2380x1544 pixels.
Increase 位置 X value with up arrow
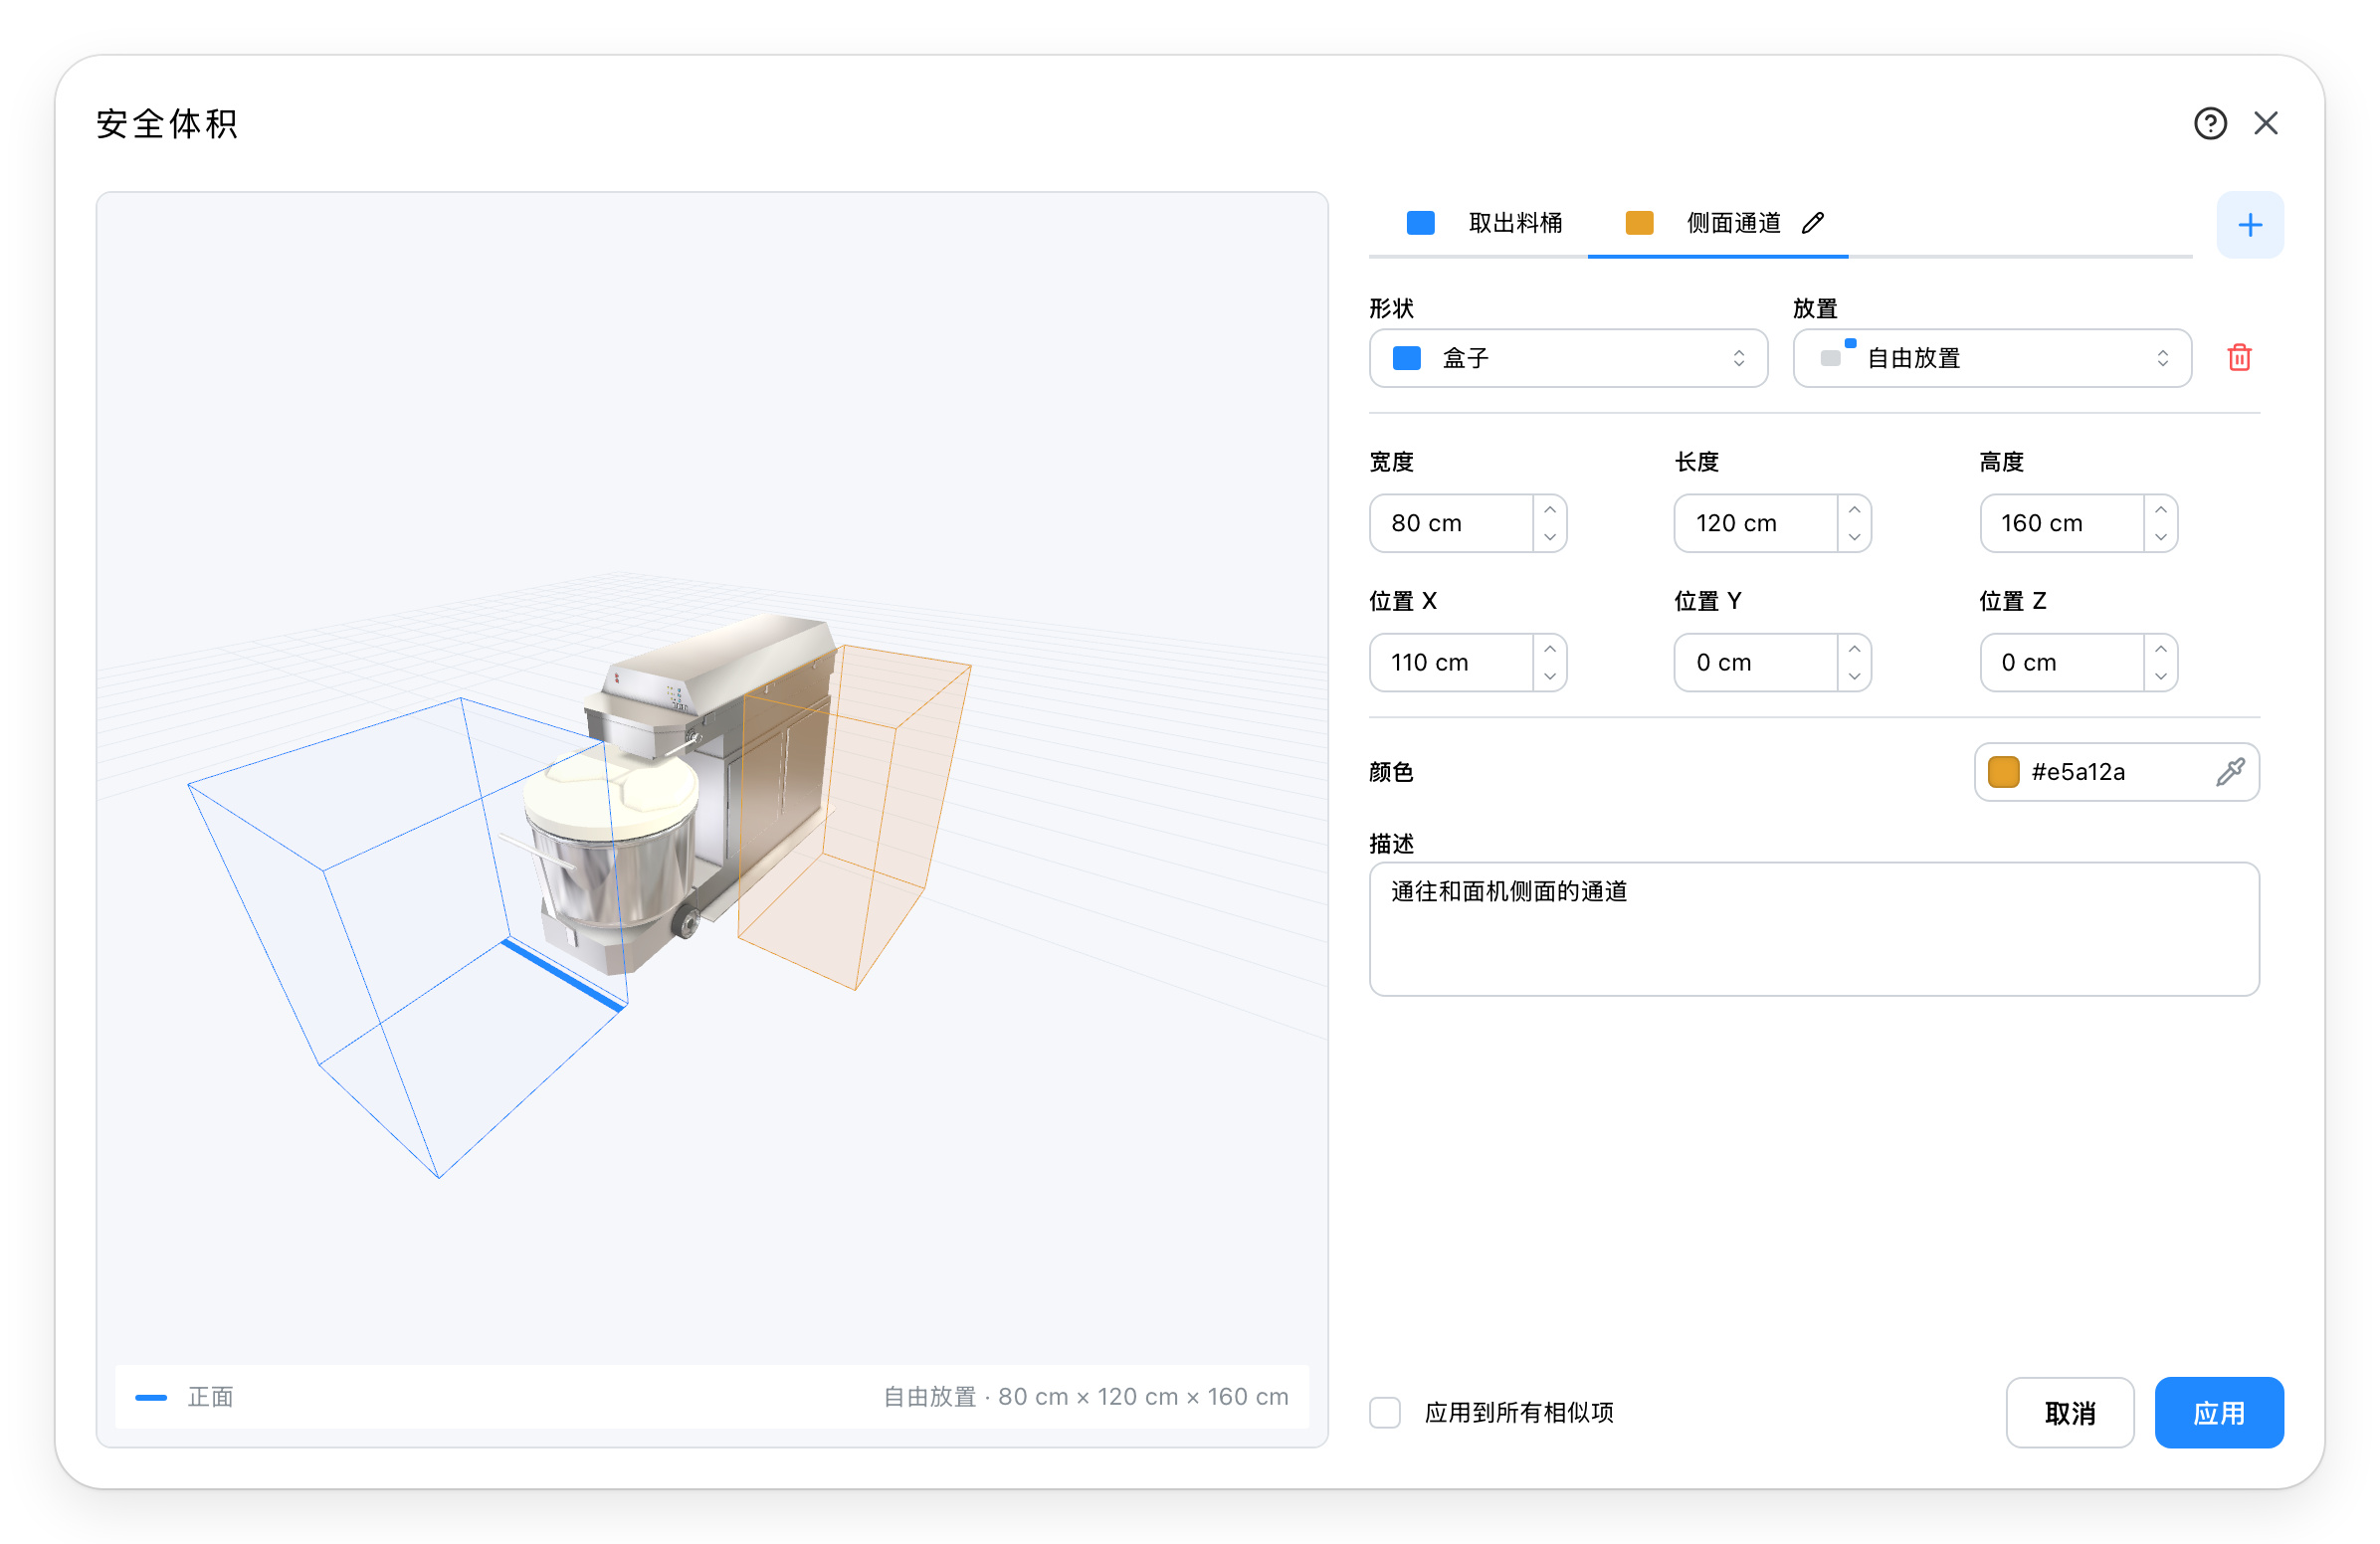click(x=1549, y=648)
